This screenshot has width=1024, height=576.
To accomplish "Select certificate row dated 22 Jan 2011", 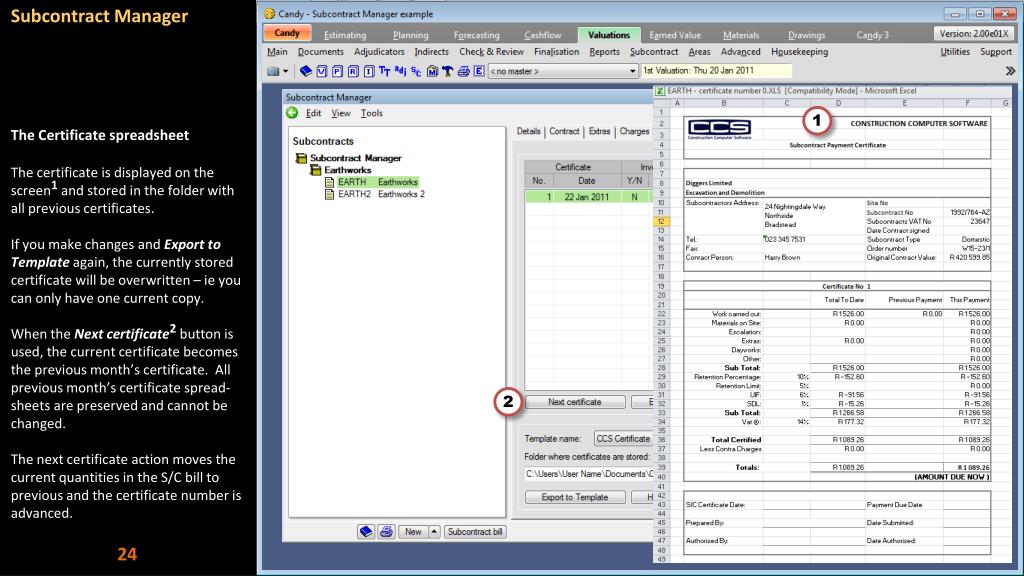I will point(588,197).
